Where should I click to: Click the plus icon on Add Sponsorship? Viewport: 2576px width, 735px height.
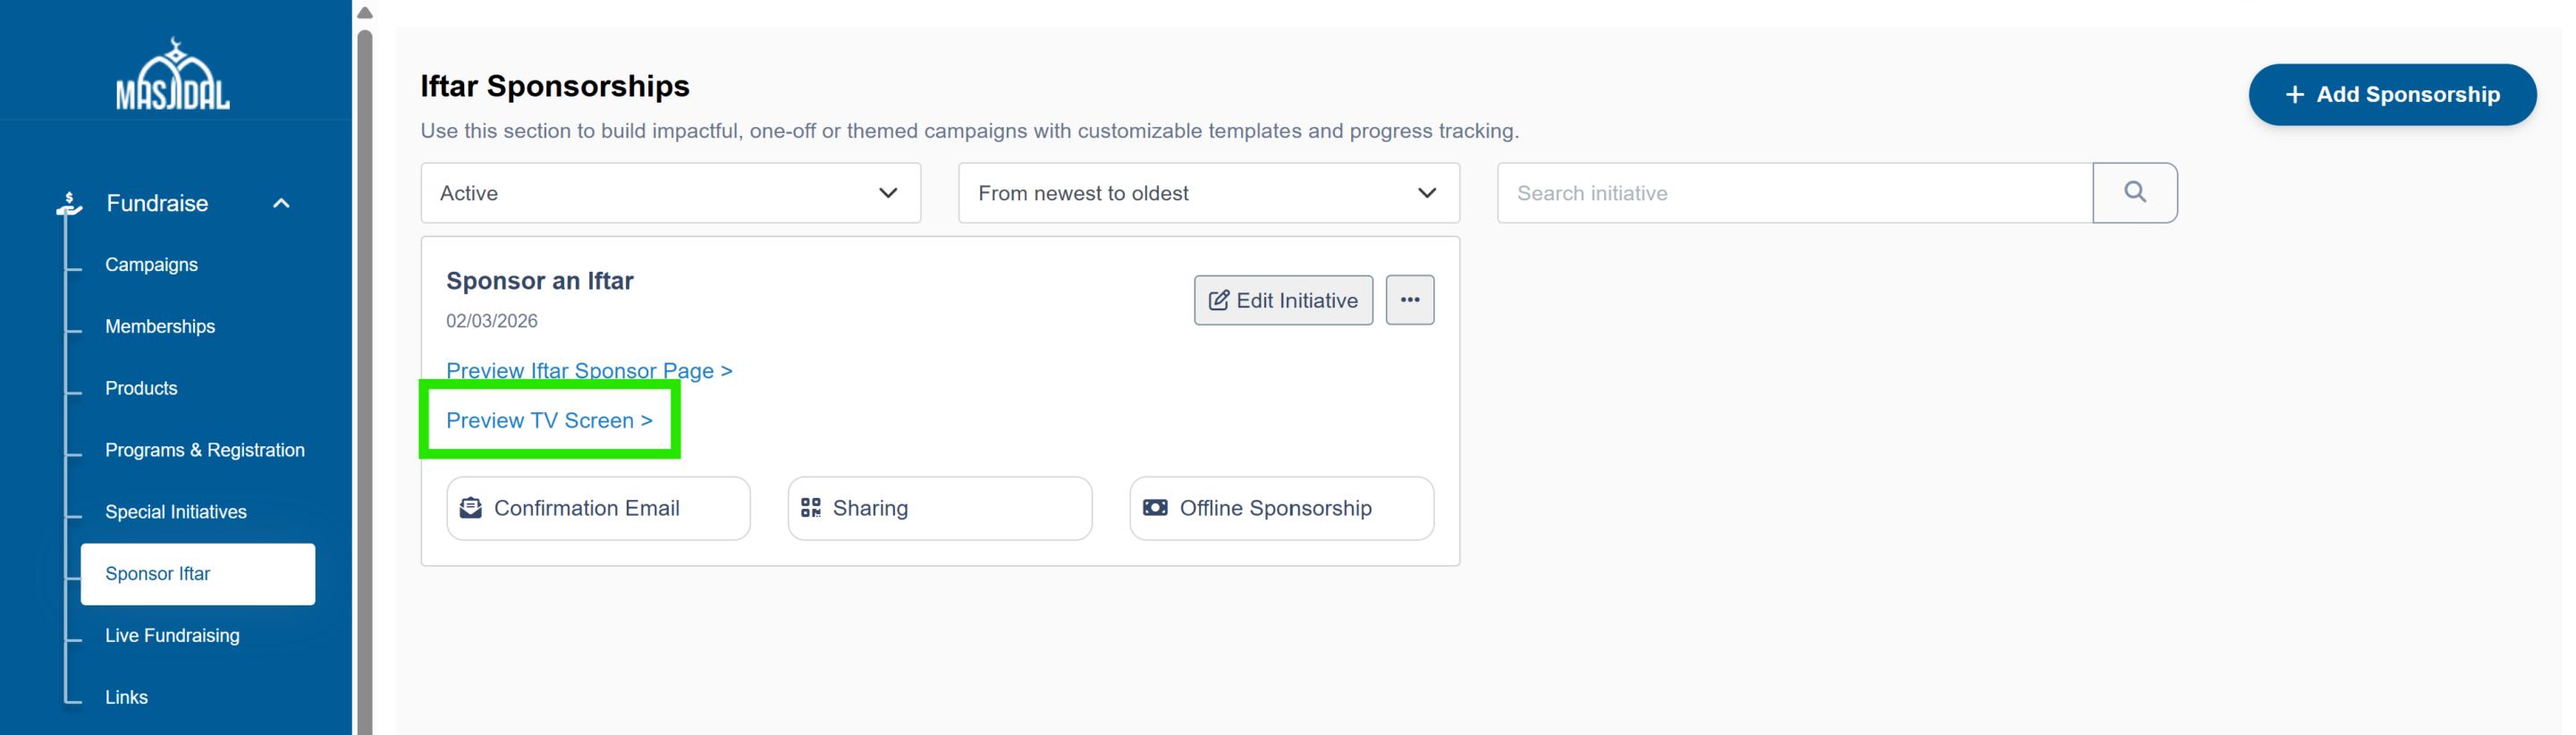pyautogui.click(x=2294, y=95)
